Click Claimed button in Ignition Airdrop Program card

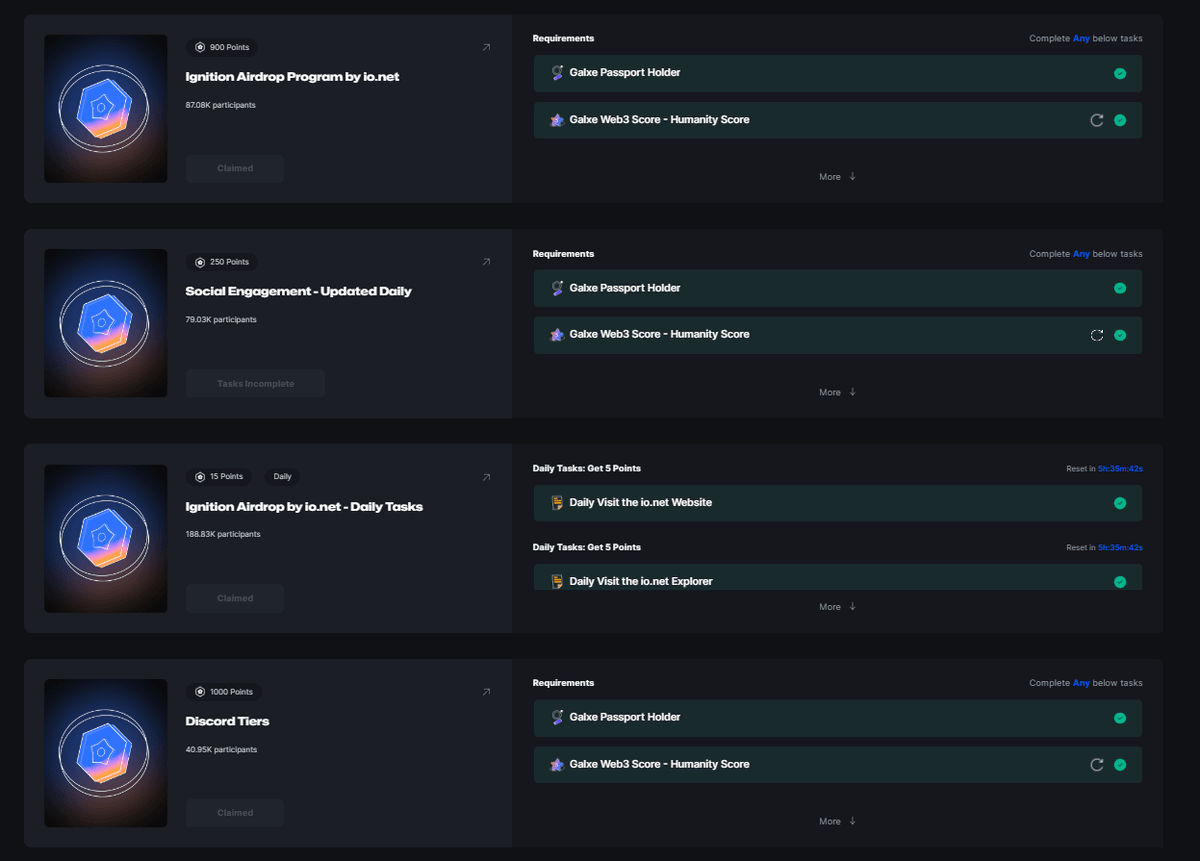pyautogui.click(x=235, y=168)
